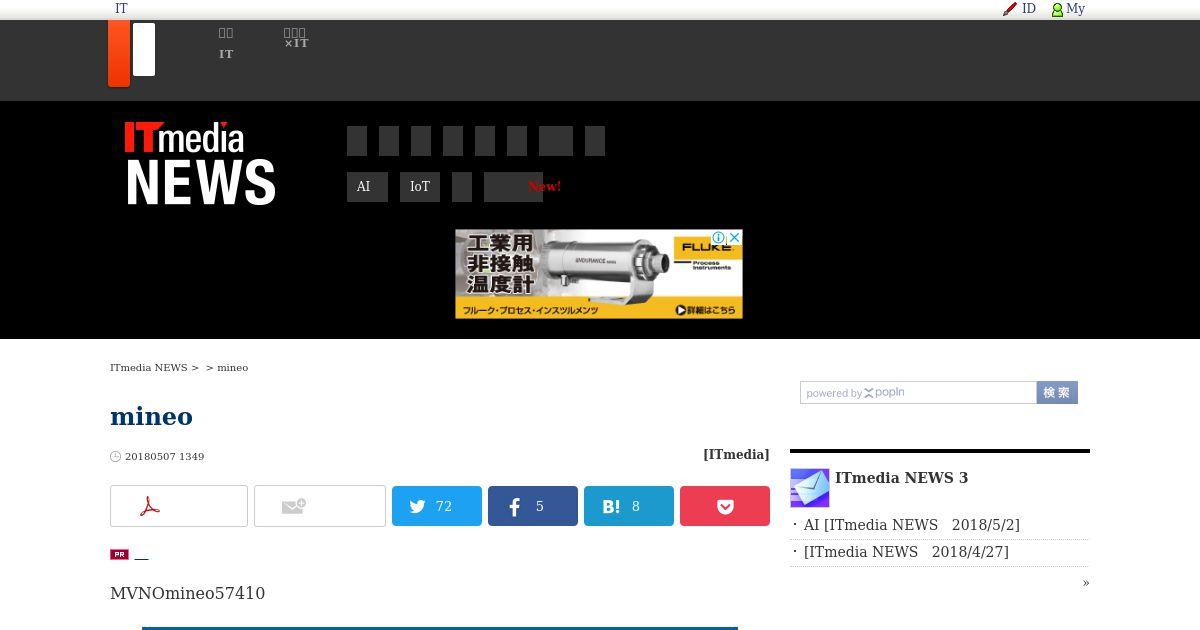
Task: Click ITmedia NEWS breadcrumb link
Action: point(149,368)
